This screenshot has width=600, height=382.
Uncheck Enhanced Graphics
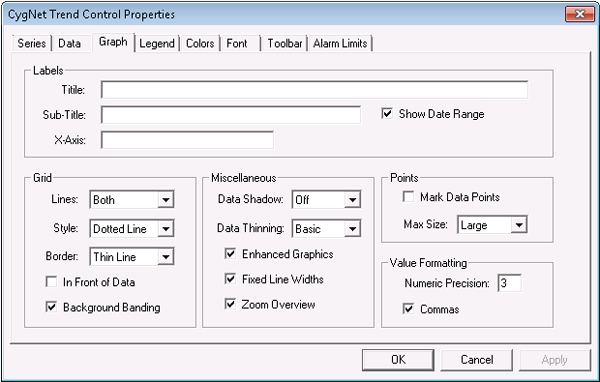[x=230, y=254]
